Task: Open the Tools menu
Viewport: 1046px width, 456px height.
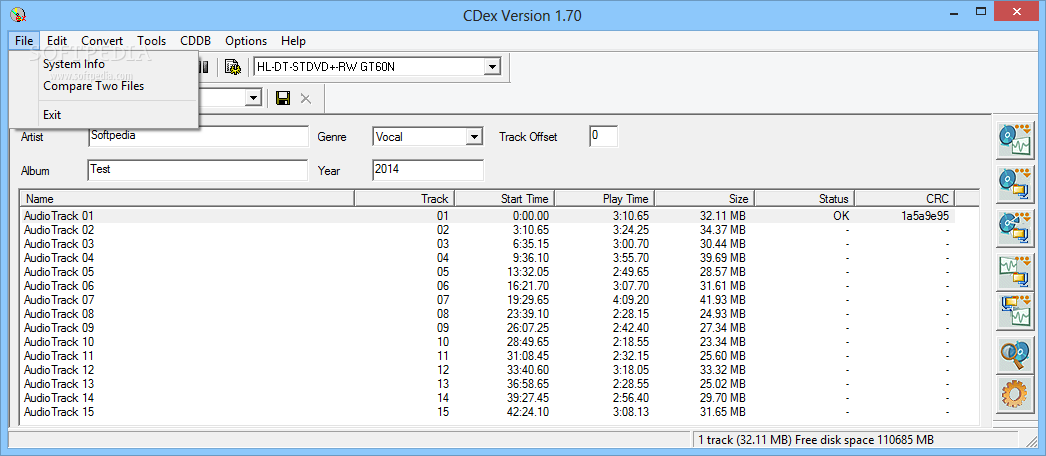Action: pos(151,41)
